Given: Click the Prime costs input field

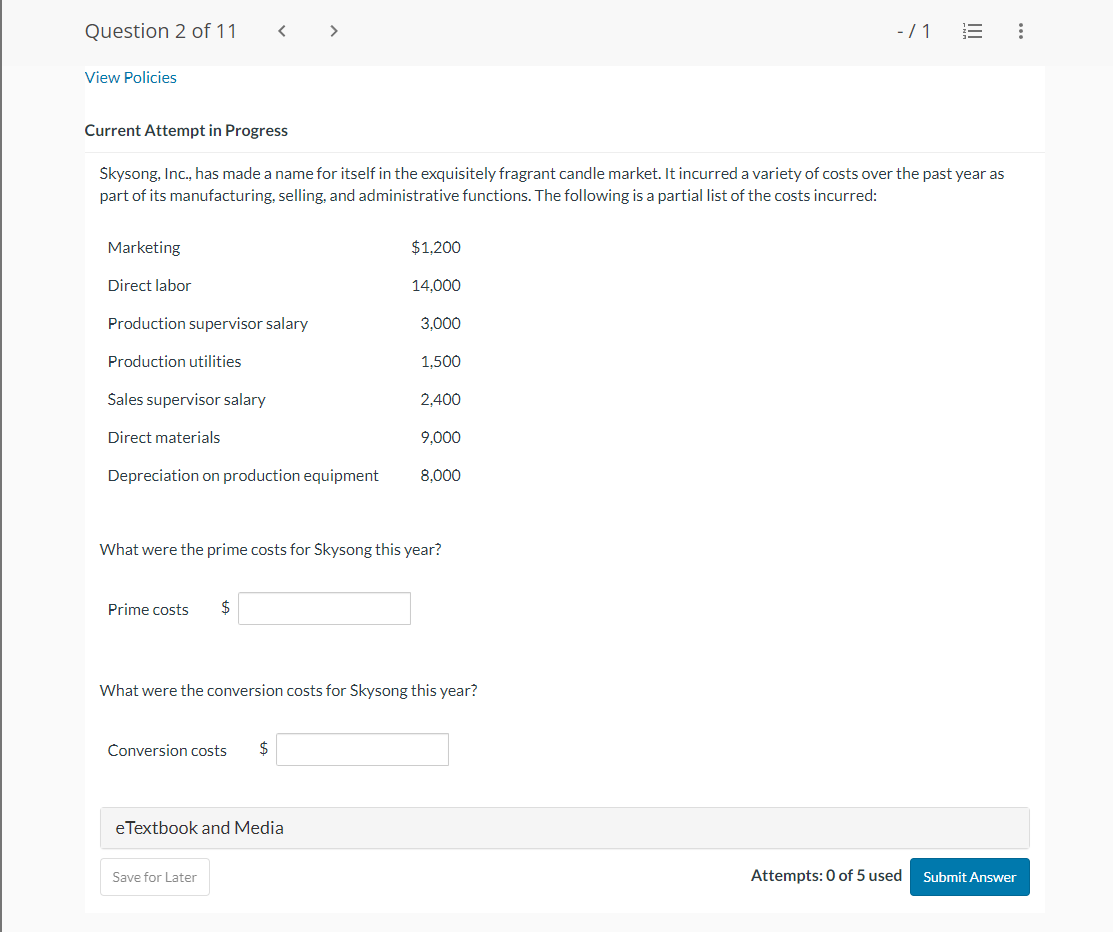Looking at the screenshot, I should 324,608.
